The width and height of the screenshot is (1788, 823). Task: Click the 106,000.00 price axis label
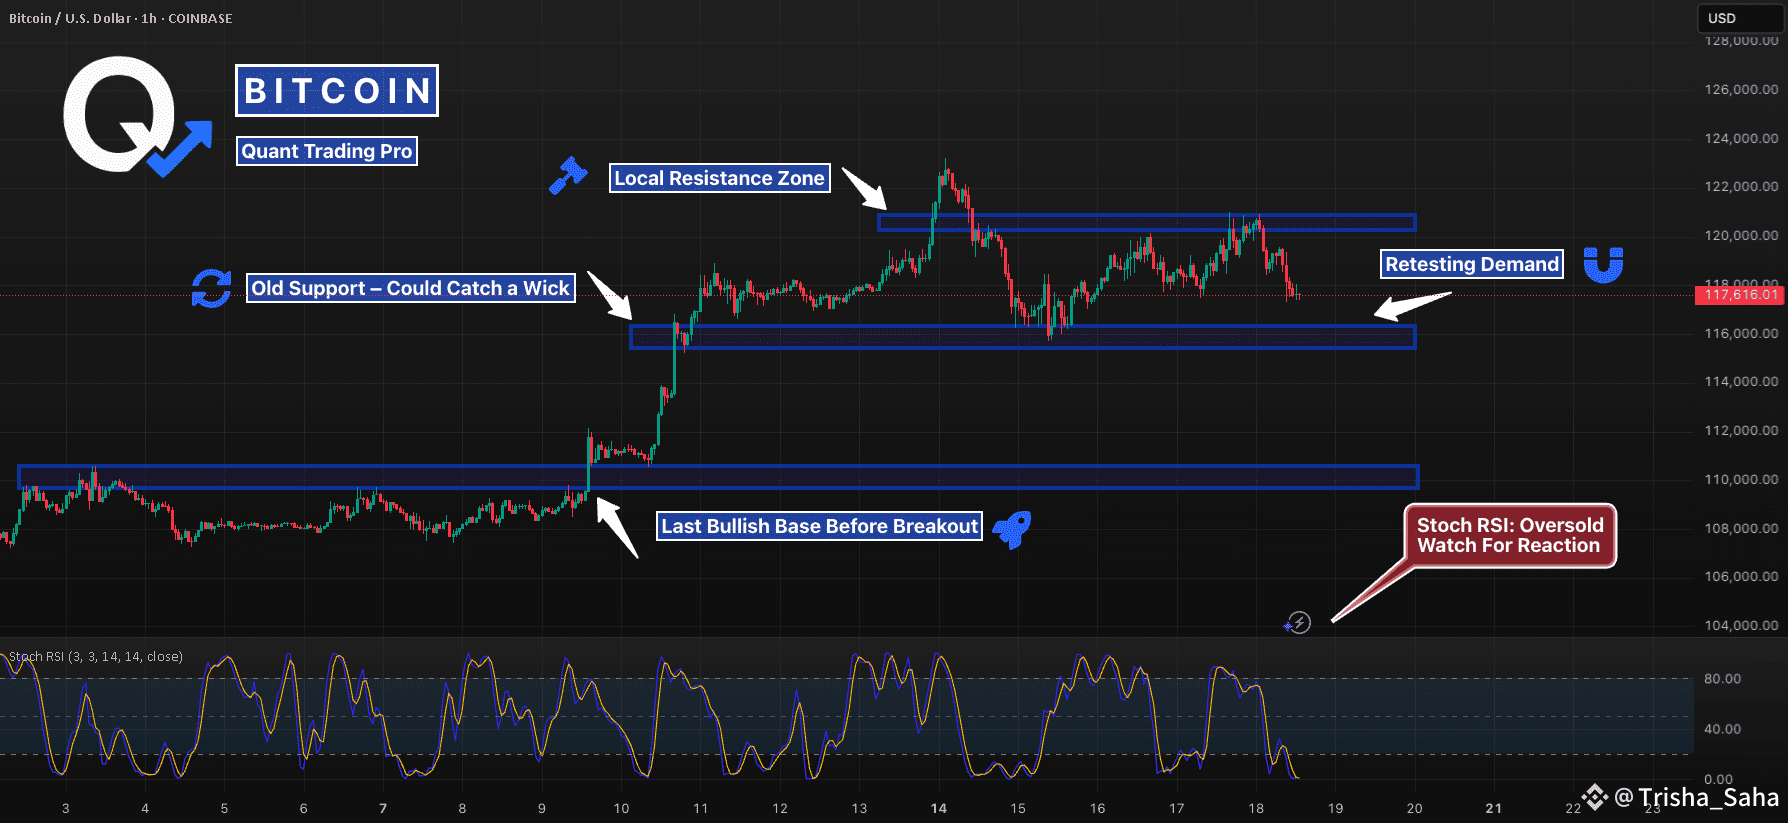(x=1741, y=576)
